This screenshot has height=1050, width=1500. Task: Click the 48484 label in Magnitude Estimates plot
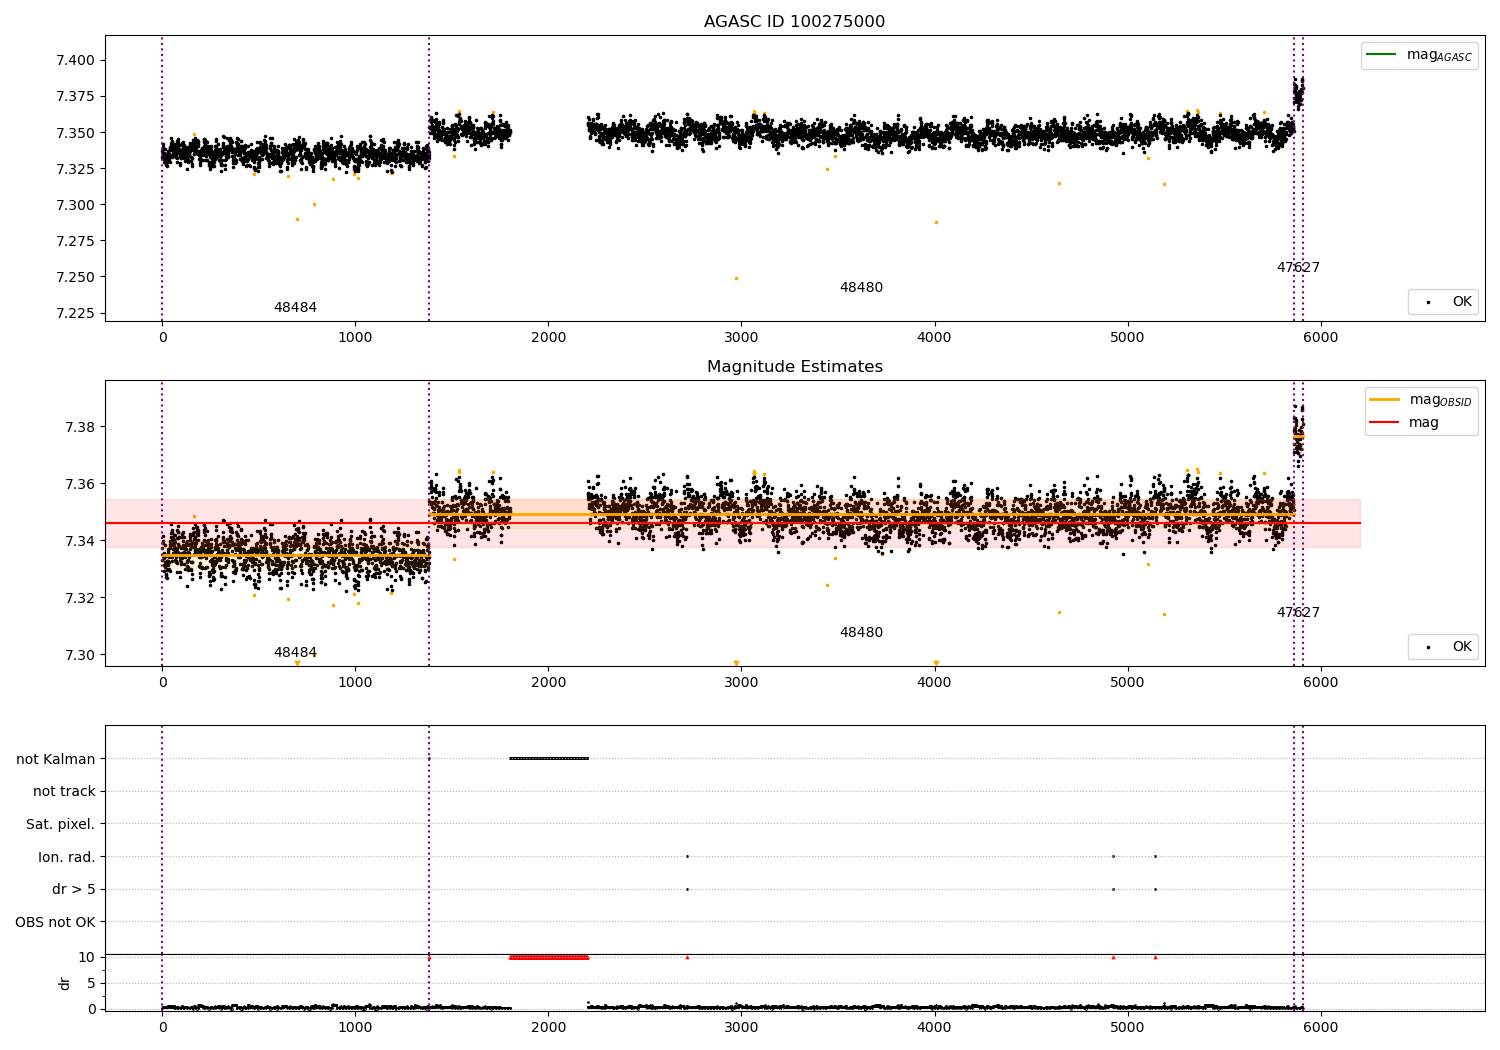coord(295,653)
